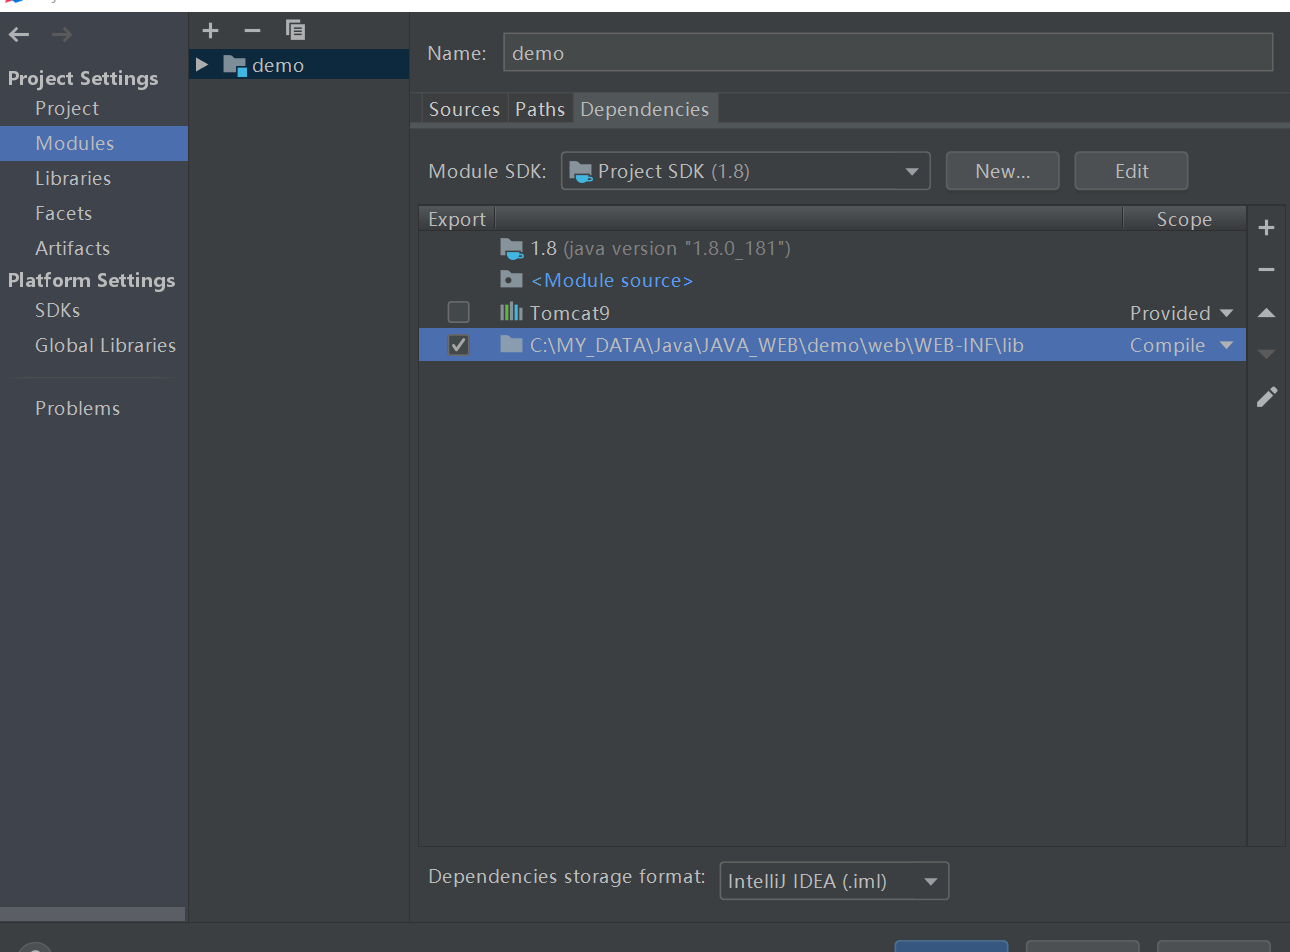The image size is (1290, 952).
Task: Select the demo module in the tree
Action: coord(299,65)
